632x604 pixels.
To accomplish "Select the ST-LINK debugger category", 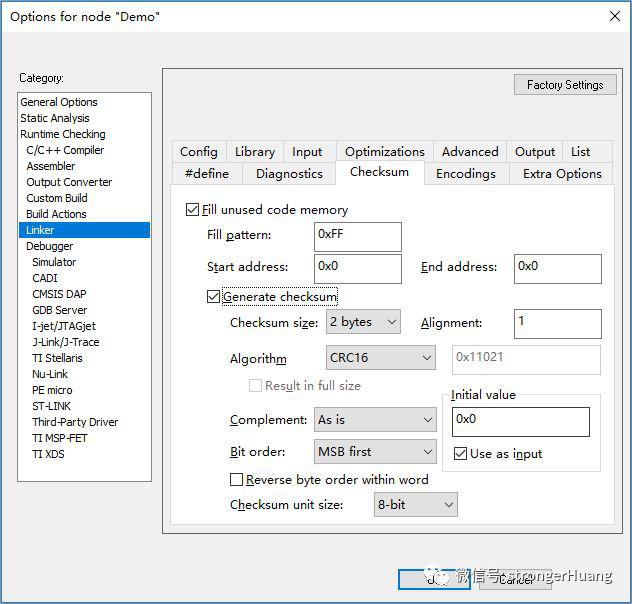I will pos(51,406).
